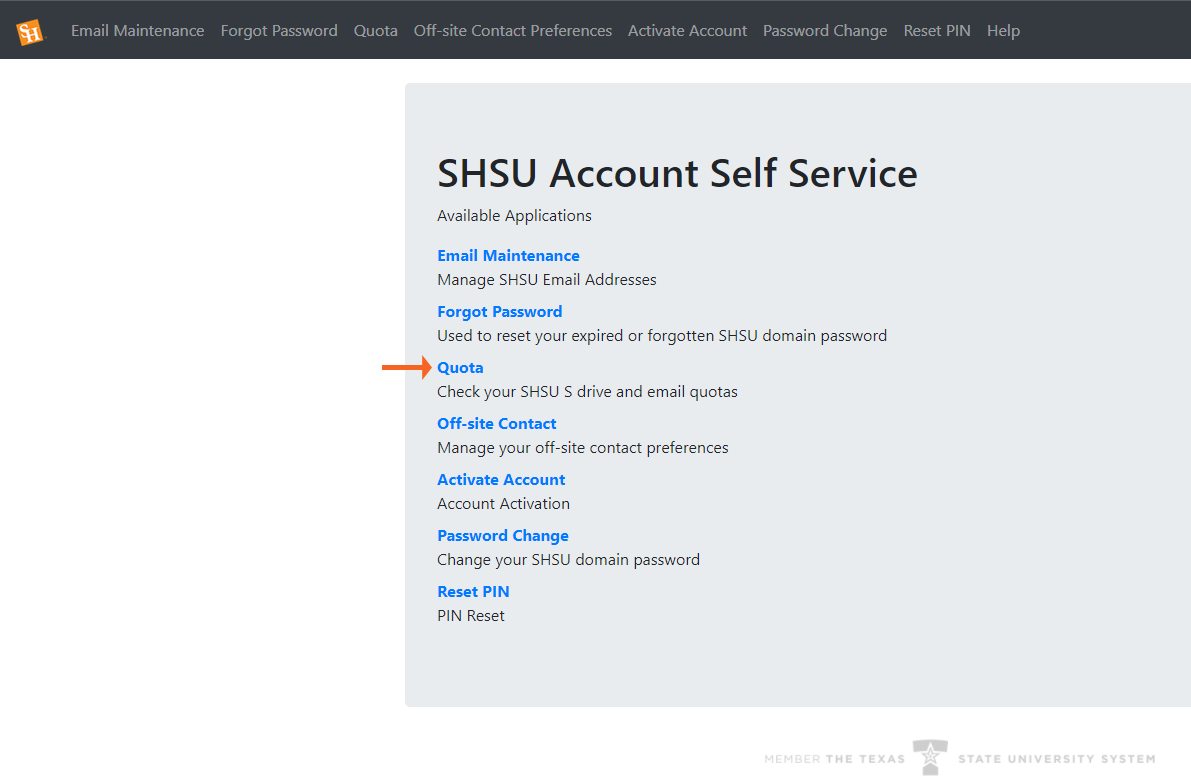
Task: Open Reset PIN from the navbar
Action: 936,31
